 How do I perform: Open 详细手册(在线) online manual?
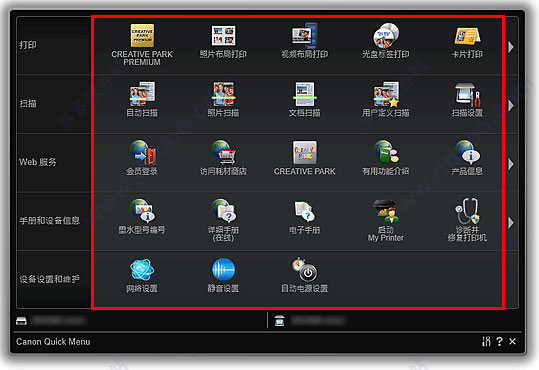(223, 211)
